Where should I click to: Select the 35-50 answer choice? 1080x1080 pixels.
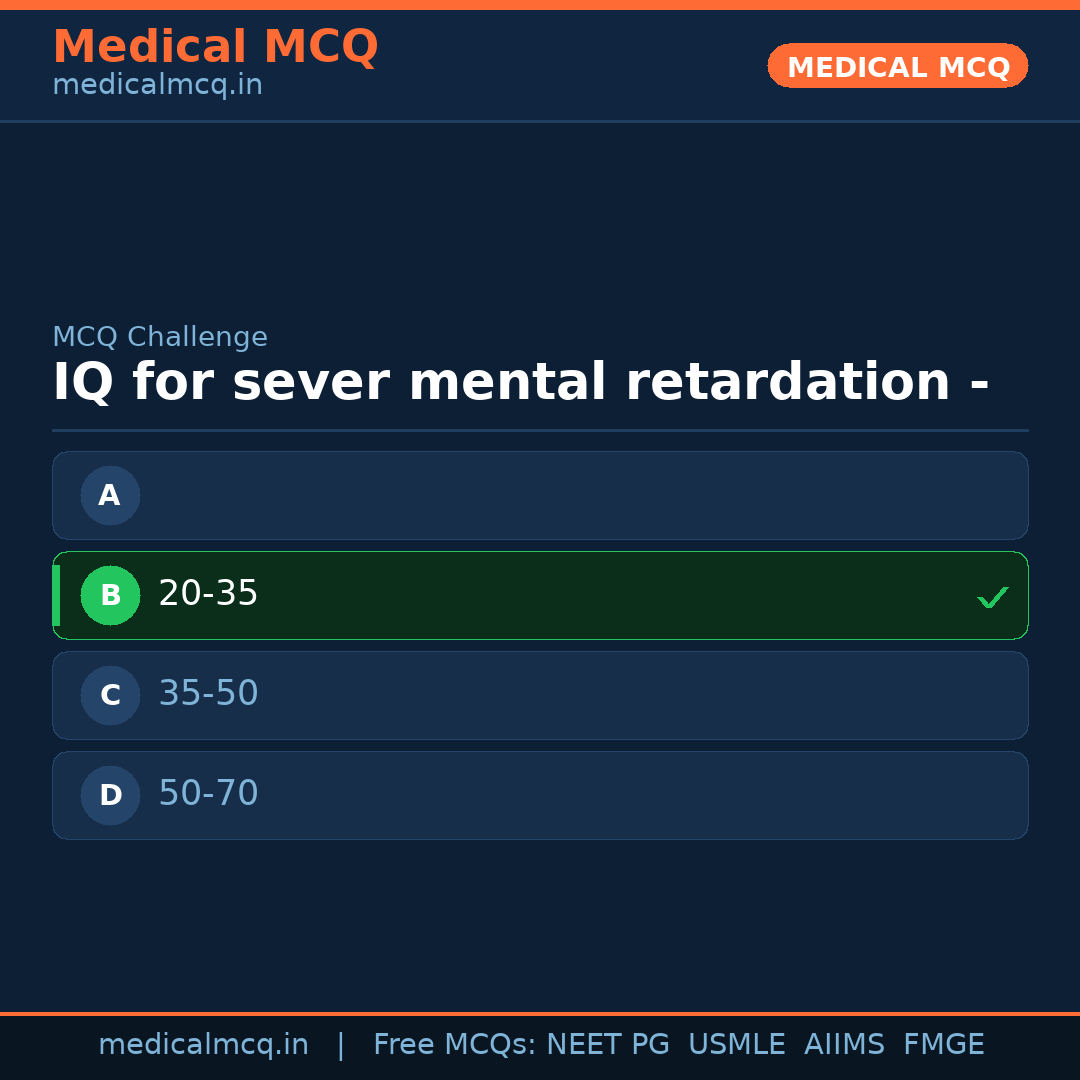pyautogui.click(x=540, y=695)
